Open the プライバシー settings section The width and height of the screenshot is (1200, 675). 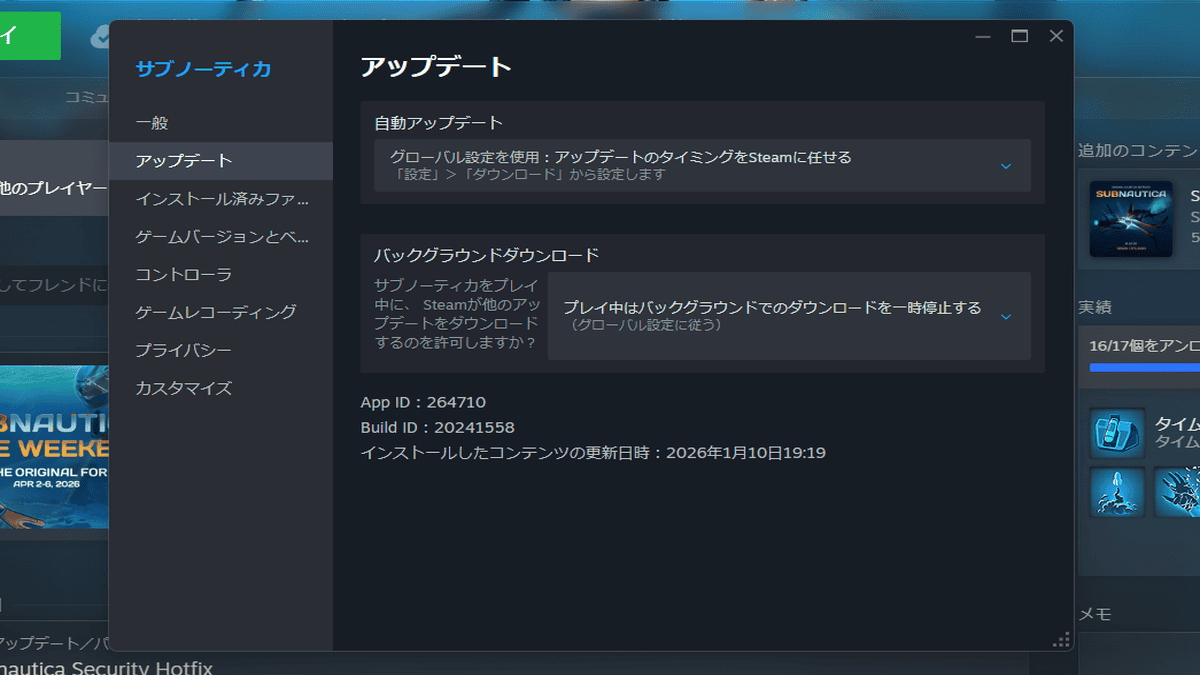pyautogui.click(x=221, y=351)
